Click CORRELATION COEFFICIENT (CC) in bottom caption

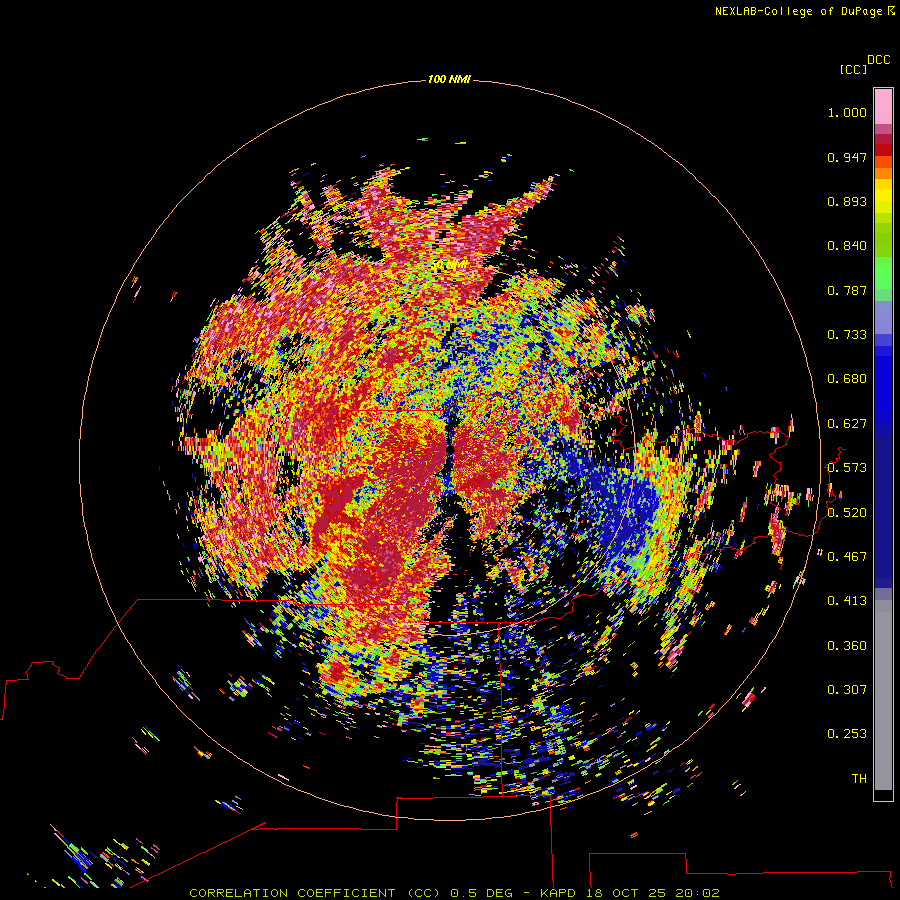315,893
